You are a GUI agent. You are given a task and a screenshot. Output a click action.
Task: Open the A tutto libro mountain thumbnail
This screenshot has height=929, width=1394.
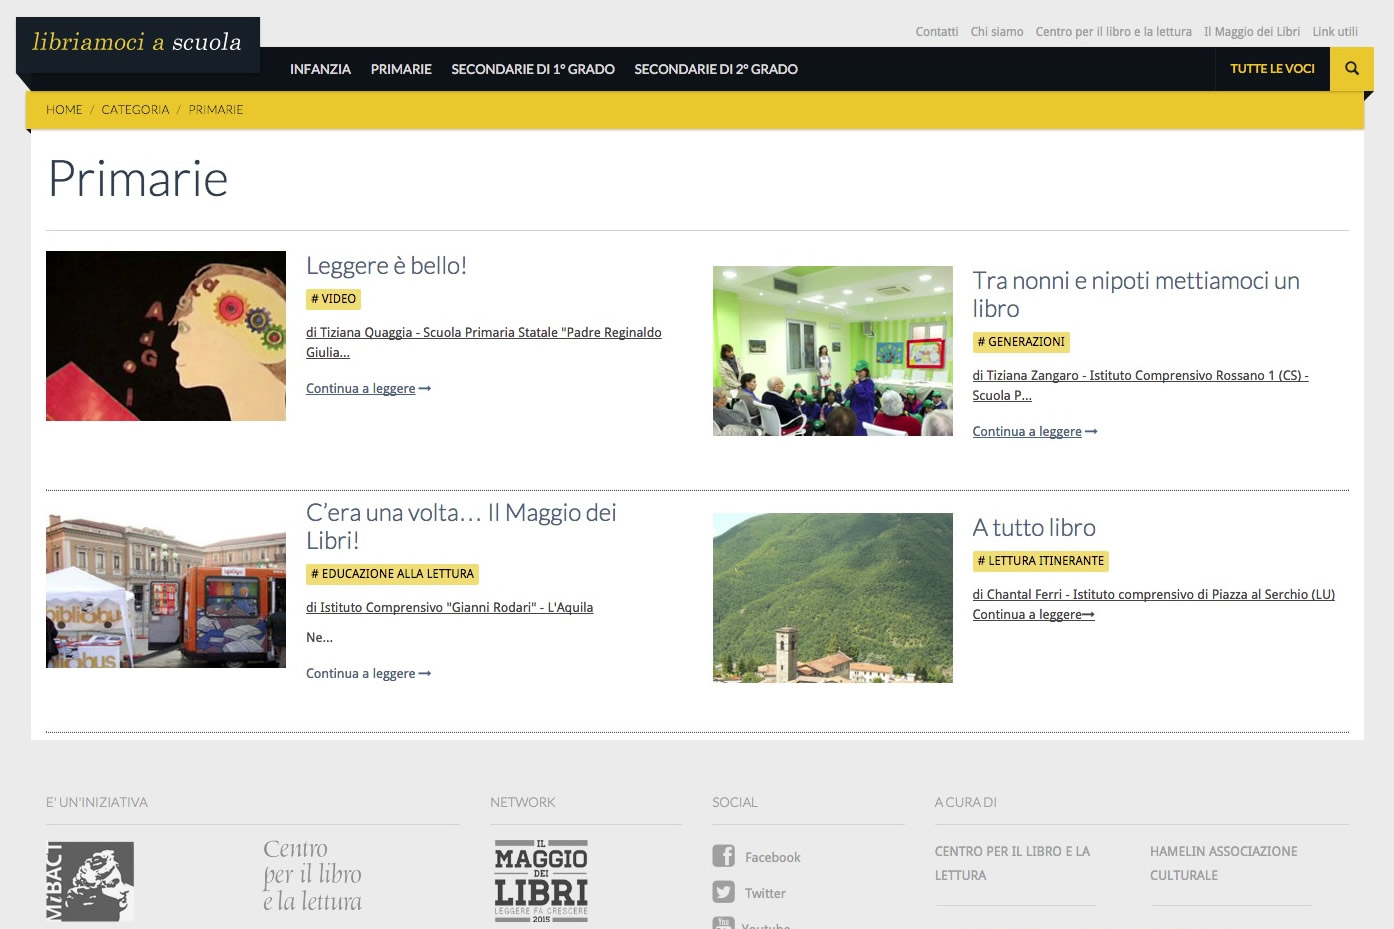833,598
